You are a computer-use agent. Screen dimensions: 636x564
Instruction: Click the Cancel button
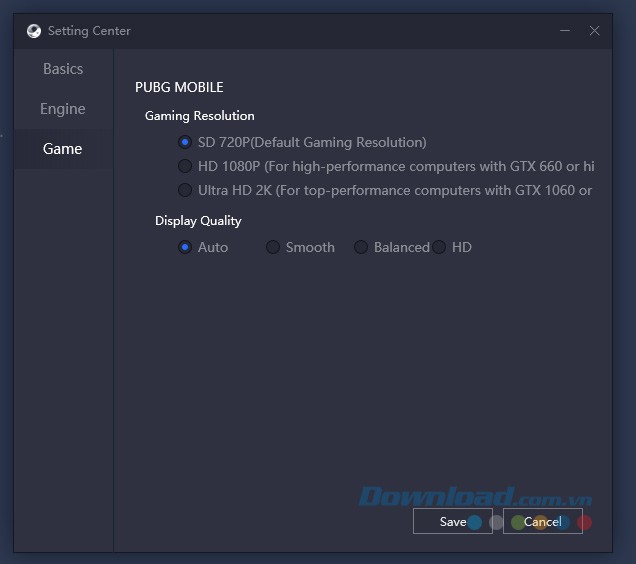point(542,522)
